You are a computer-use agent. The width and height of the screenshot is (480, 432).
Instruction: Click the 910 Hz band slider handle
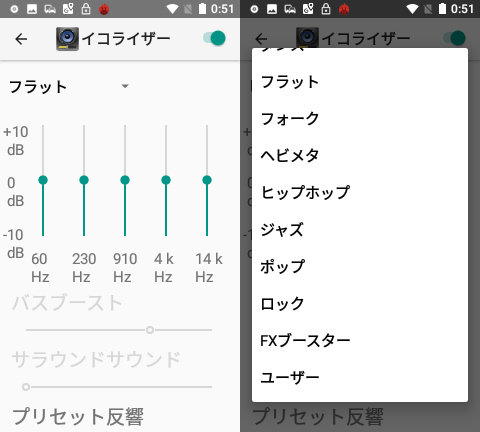pyautogui.click(x=125, y=180)
